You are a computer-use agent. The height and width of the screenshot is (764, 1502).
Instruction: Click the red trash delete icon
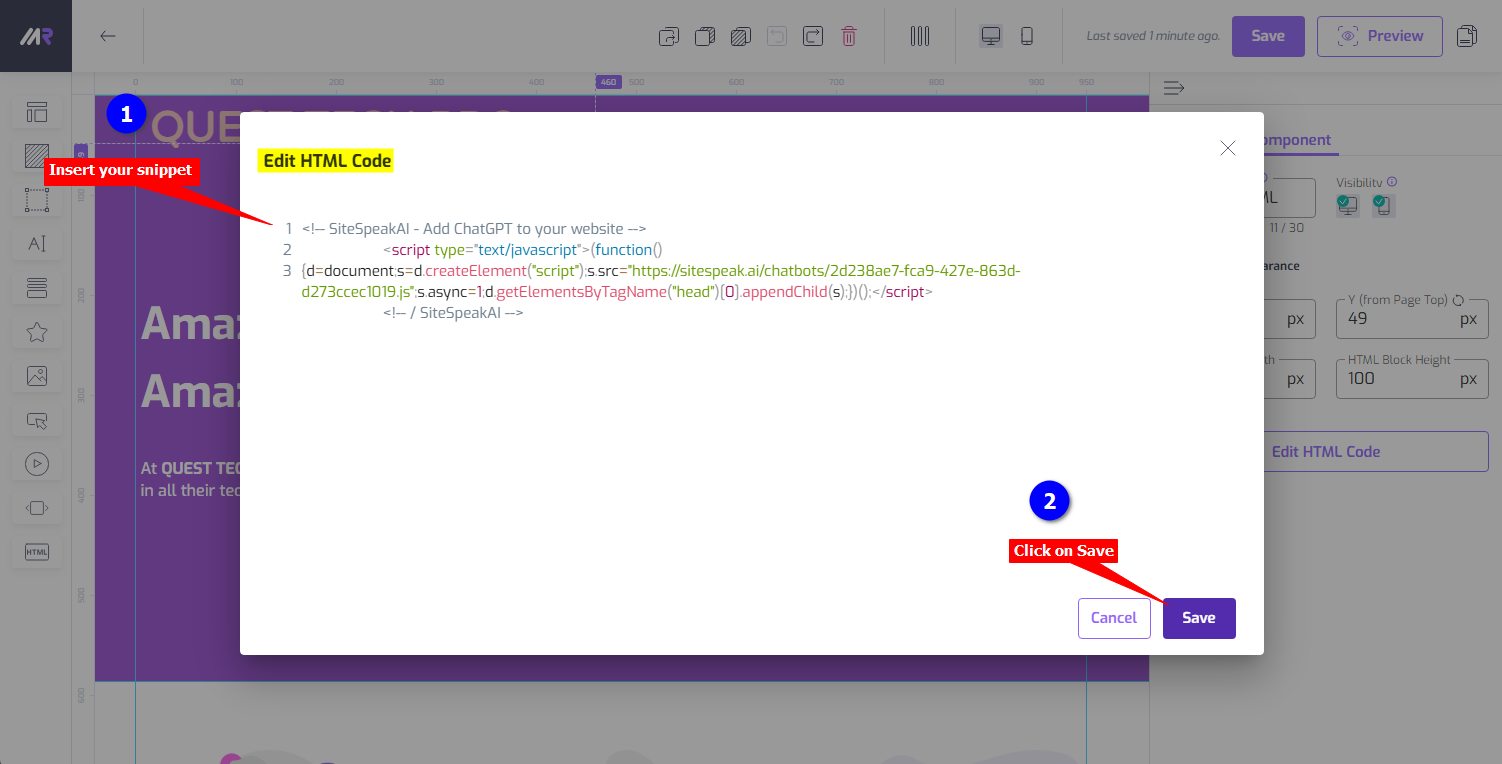click(x=849, y=36)
